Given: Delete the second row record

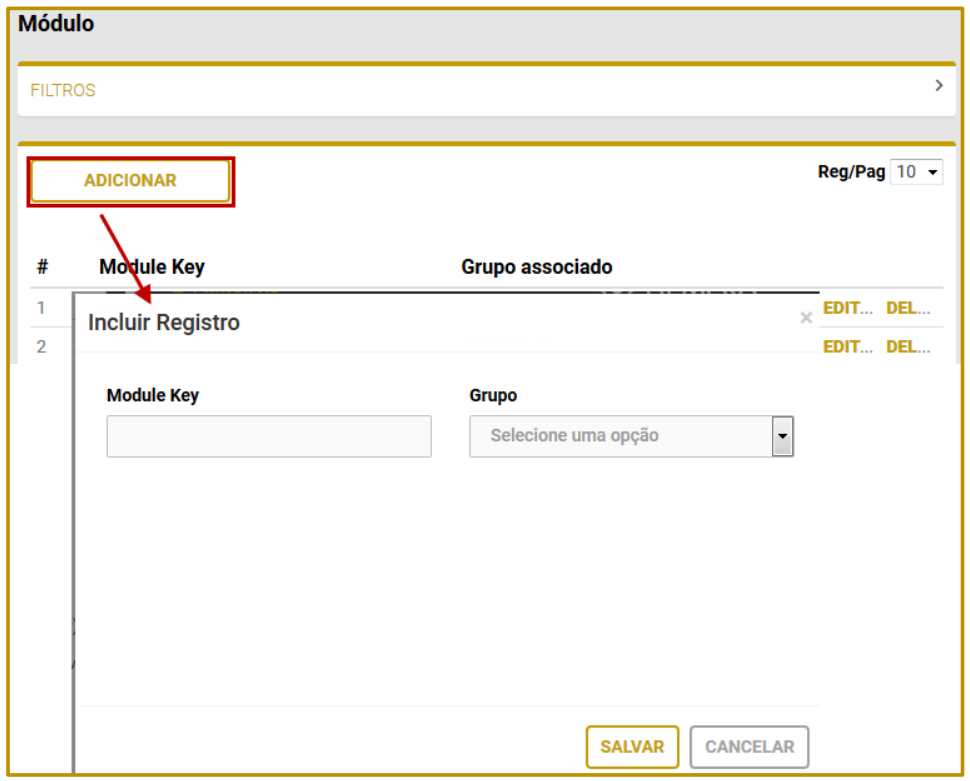Looking at the screenshot, I should [x=908, y=346].
